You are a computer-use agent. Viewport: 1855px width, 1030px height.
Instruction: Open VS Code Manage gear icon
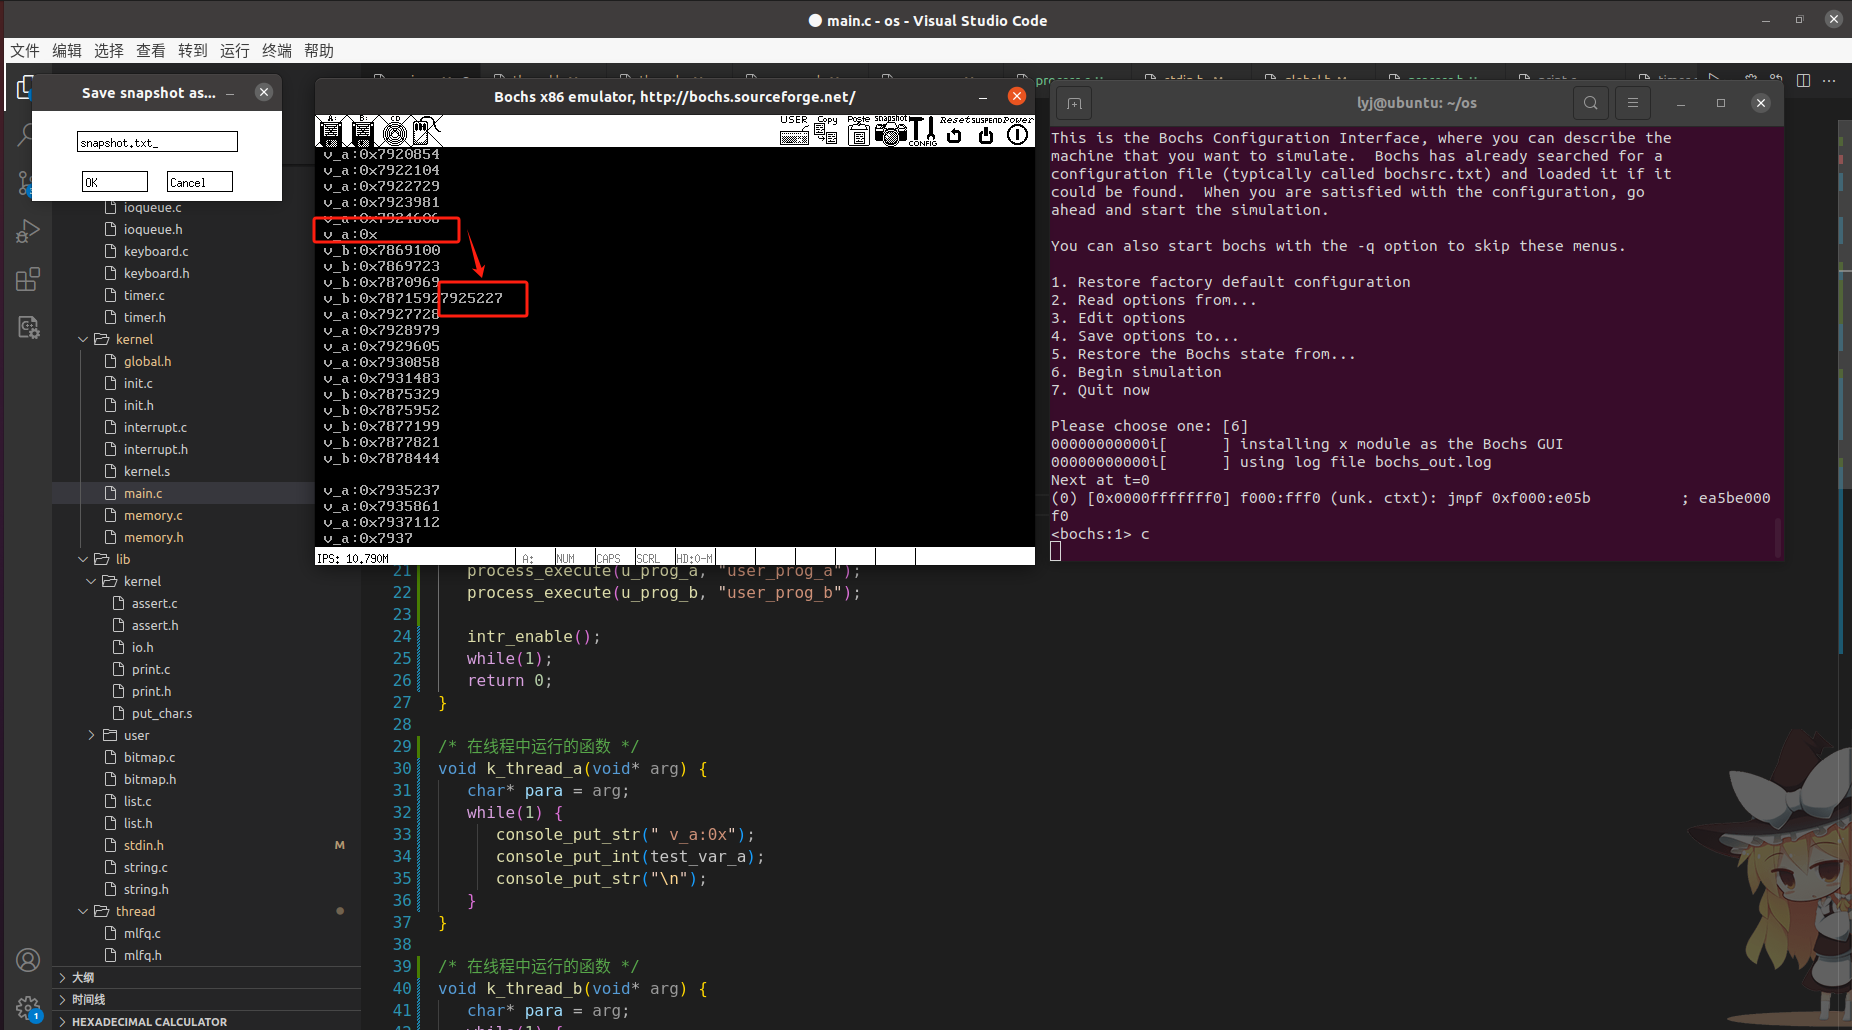coord(27,1008)
